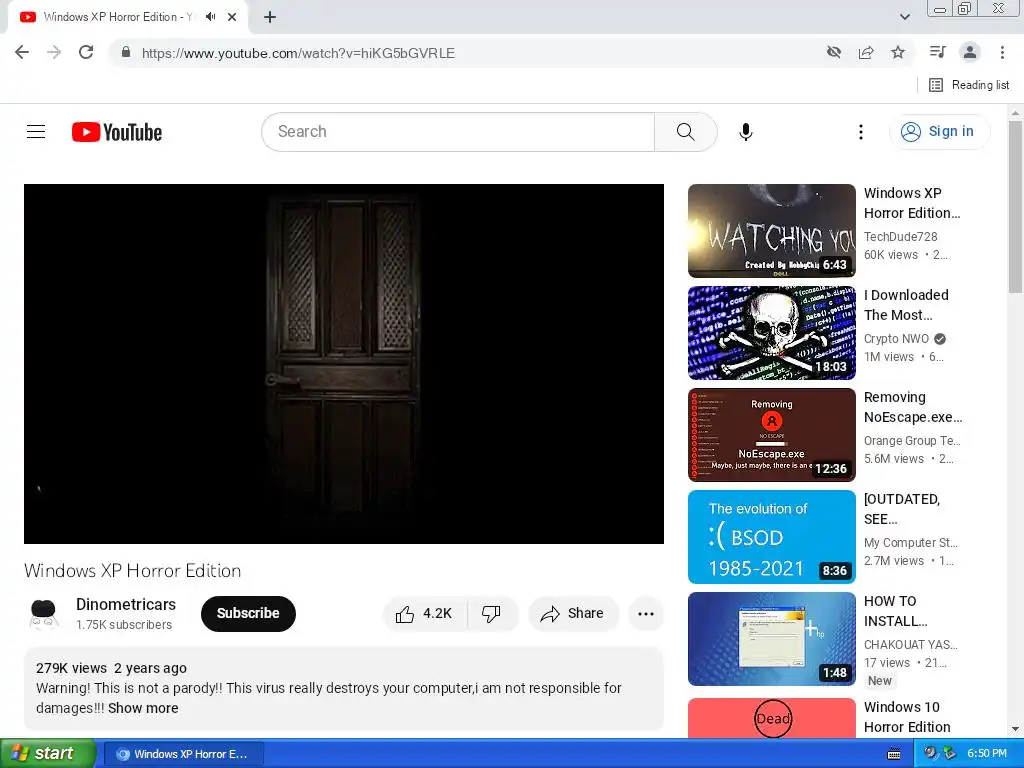Open the Dinometricars channel avatar
1024x768 pixels.
pyautogui.click(x=44, y=614)
